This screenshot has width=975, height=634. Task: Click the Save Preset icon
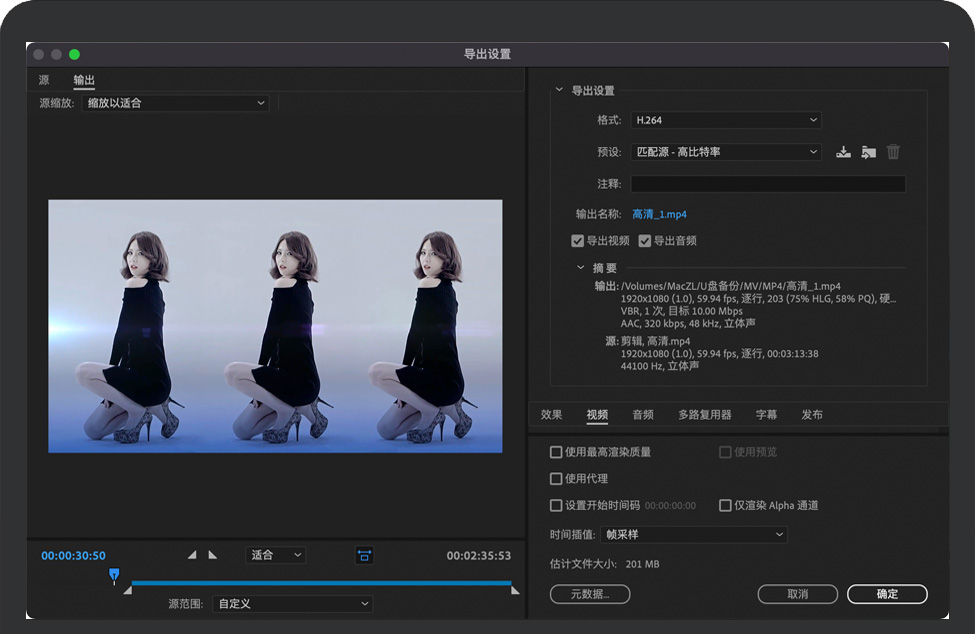[843, 152]
